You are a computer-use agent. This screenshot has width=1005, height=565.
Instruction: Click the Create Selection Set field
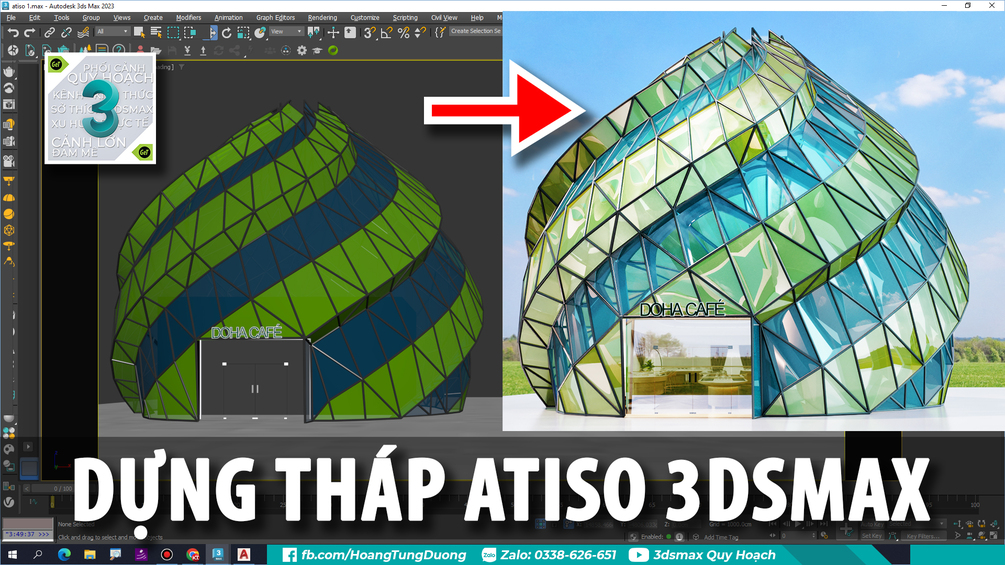(476, 31)
